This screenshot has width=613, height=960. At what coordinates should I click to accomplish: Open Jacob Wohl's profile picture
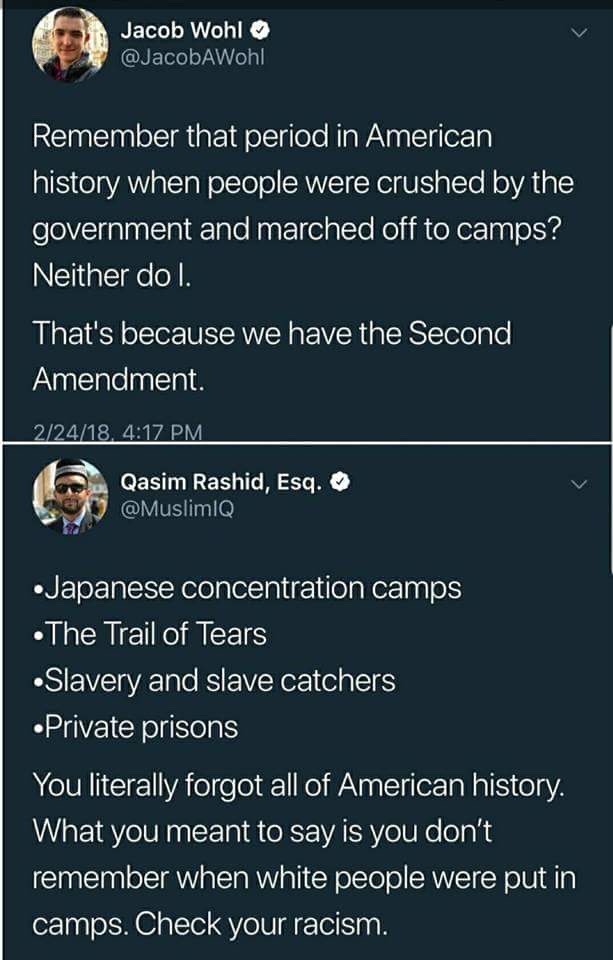pos(70,44)
